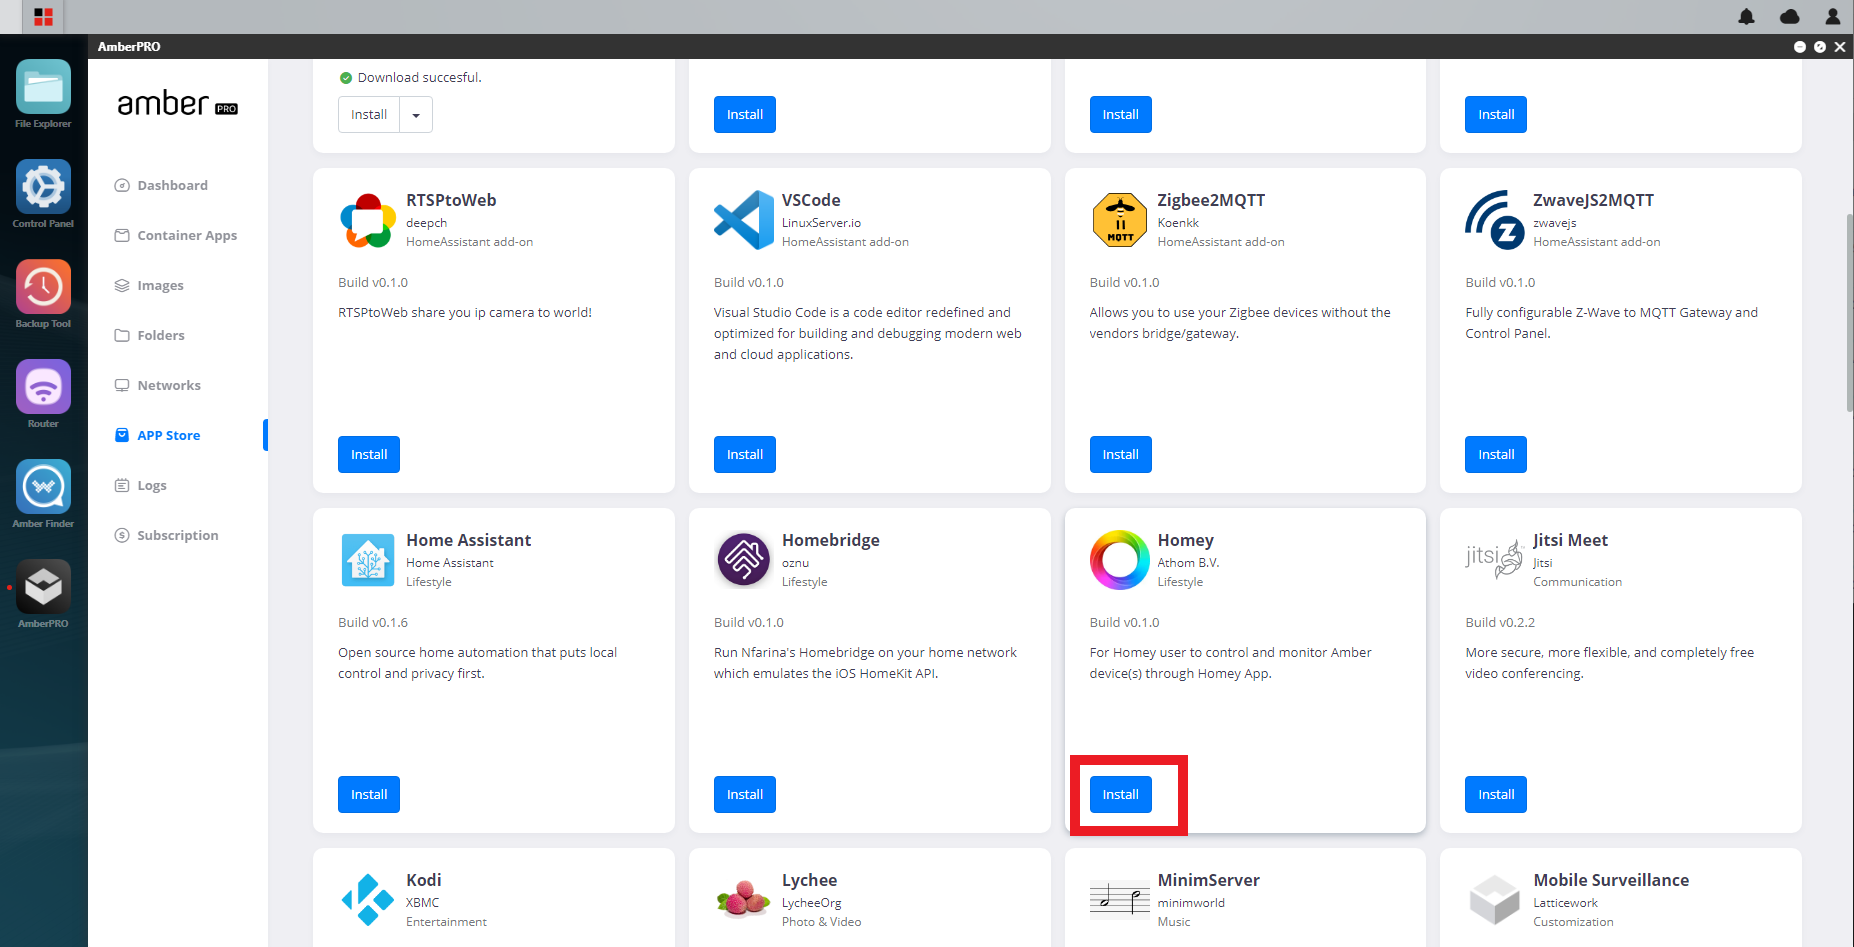Image resolution: width=1854 pixels, height=947 pixels.
Task: Click the vertical scrollbar thumb
Action: (1849, 312)
